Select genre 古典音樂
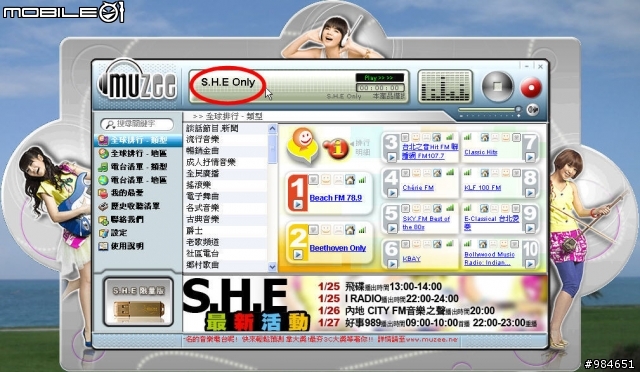640x372 pixels. (226, 219)
